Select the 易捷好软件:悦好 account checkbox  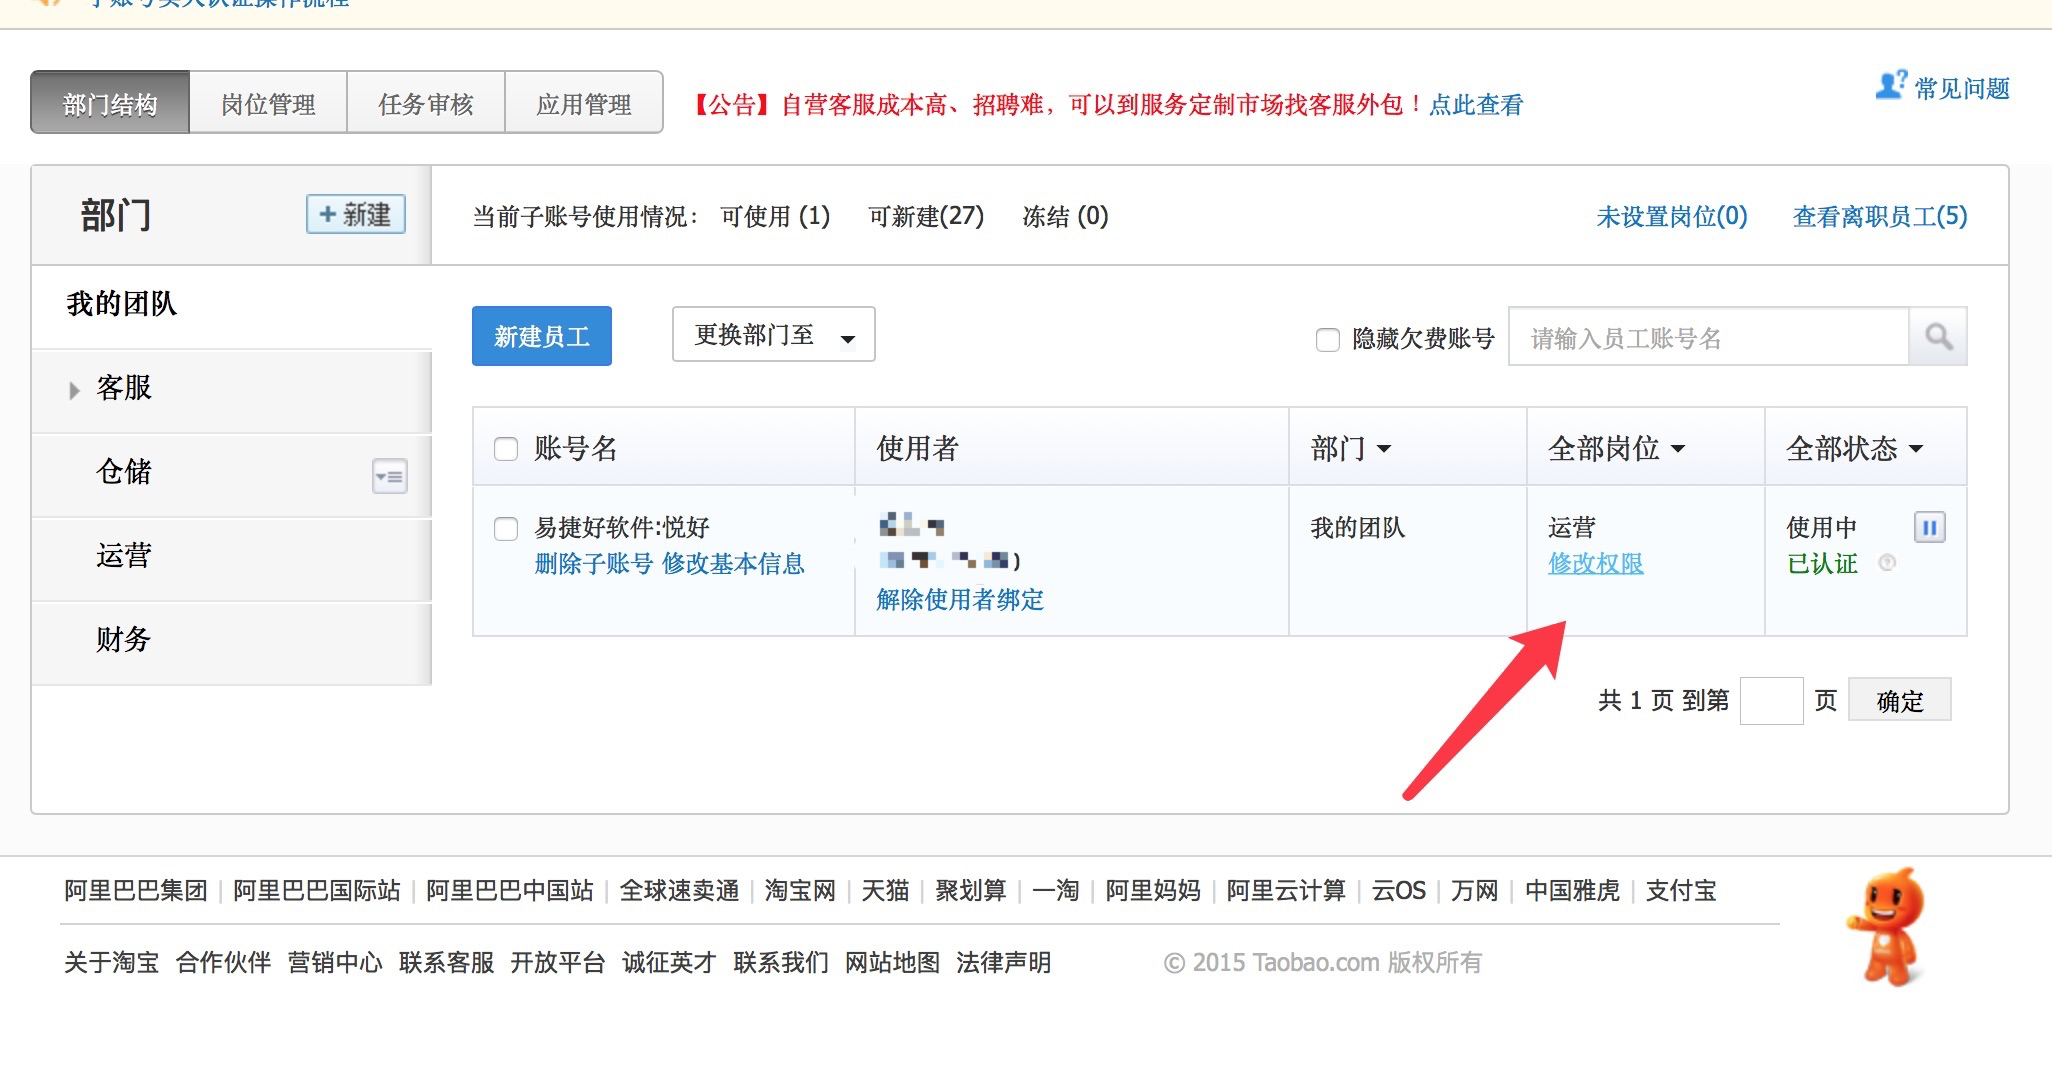pyautogui.click(x=506, y=529)
